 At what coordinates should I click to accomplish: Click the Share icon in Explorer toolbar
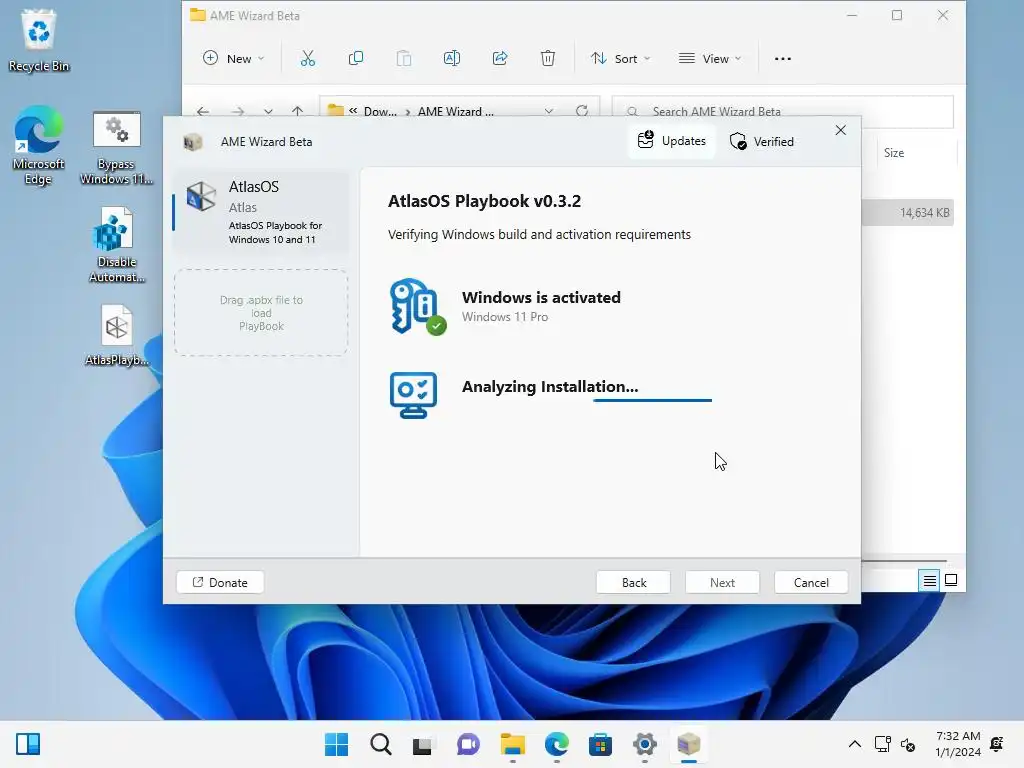click(x=500, y=59)
